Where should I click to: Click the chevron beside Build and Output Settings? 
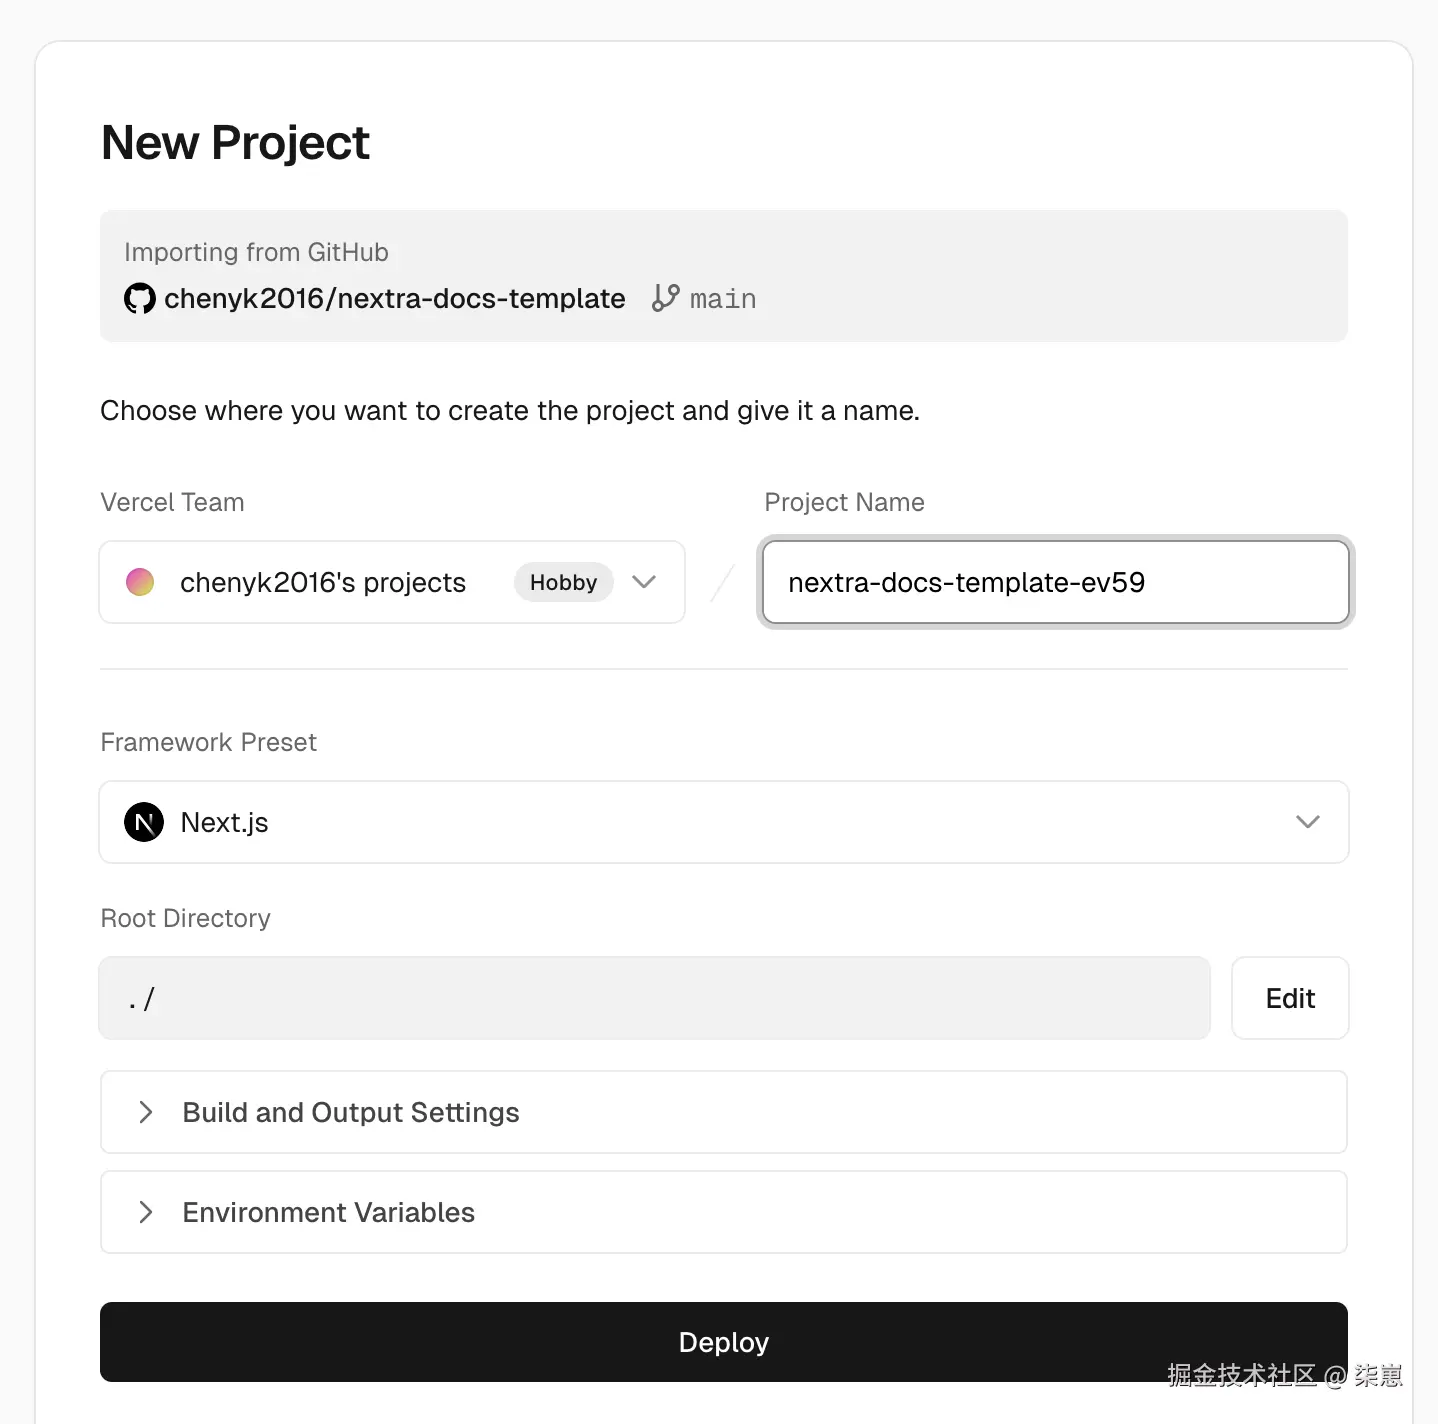pos(146,1112)
